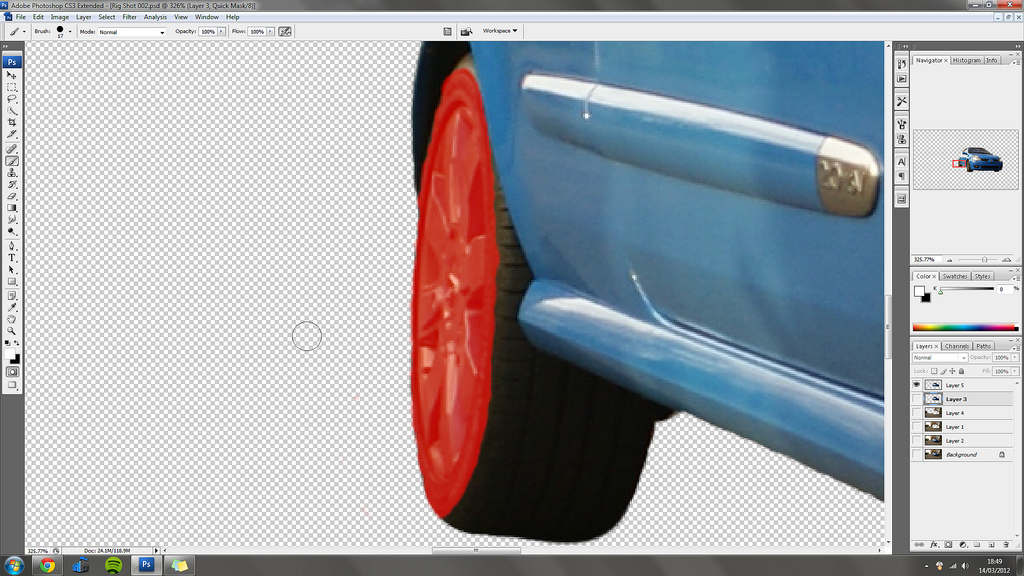Image resolution: width=1024 pixels, height=576 pixels.
Task: Click the Quick Mask mode button
Action: 12,371
